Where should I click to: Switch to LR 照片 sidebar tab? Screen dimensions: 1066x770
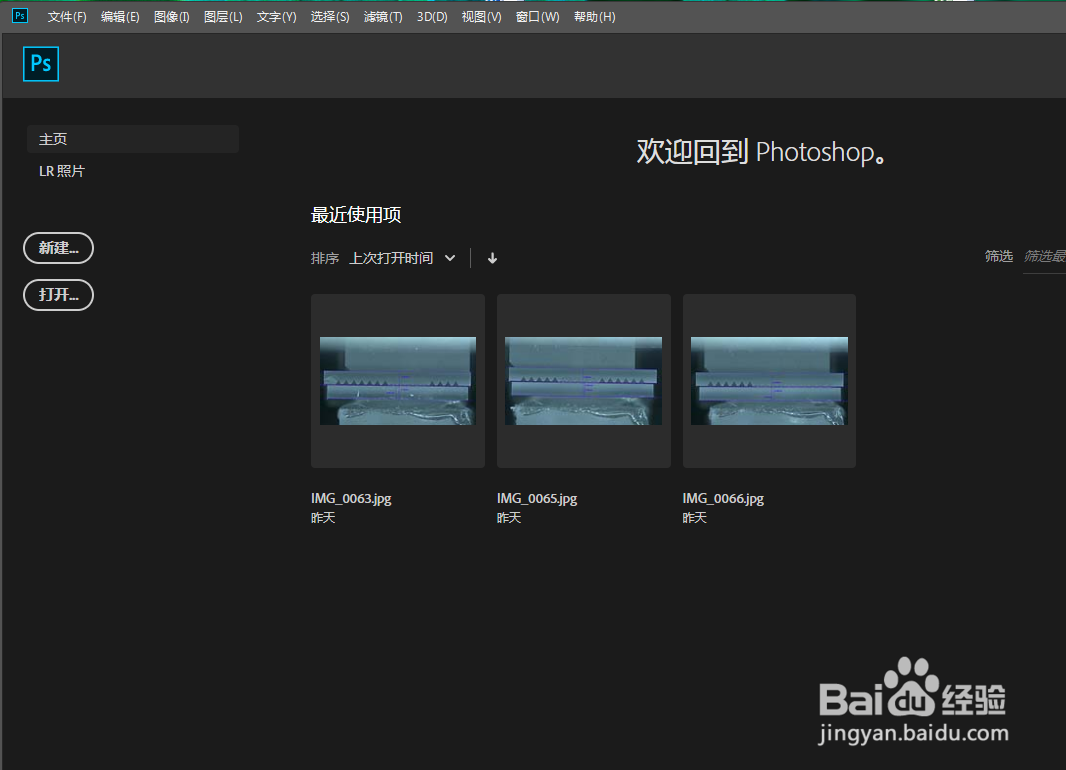[x=62, y=171]
